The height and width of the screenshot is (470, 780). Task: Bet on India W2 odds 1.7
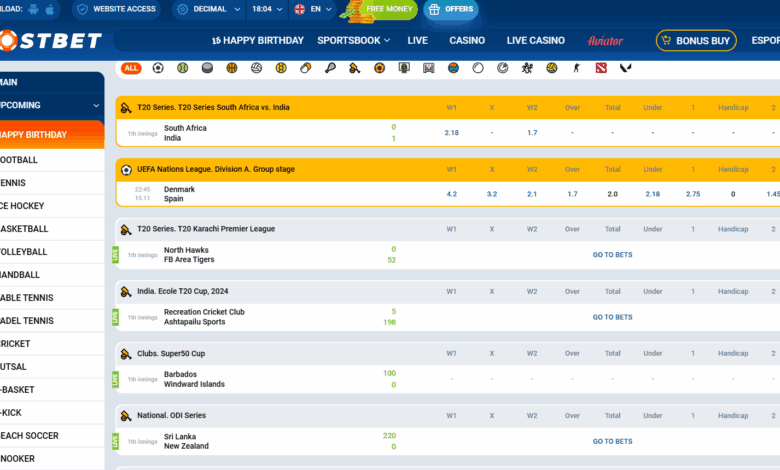click(x=532, y=133)
